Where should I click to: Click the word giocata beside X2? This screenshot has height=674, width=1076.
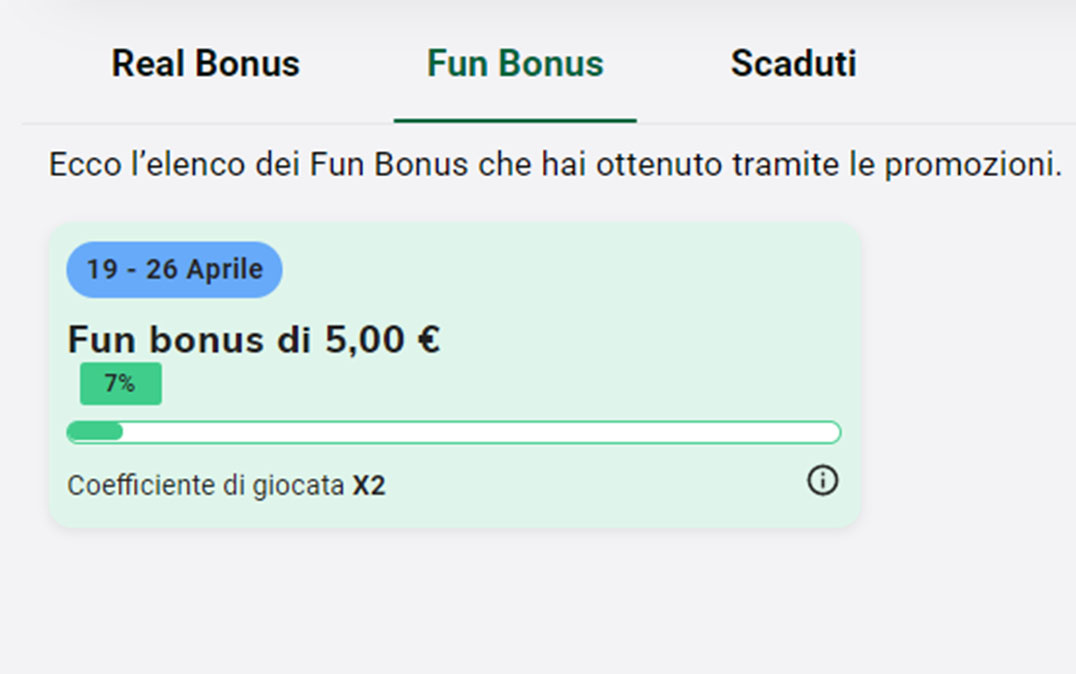(x=299, y=487)
